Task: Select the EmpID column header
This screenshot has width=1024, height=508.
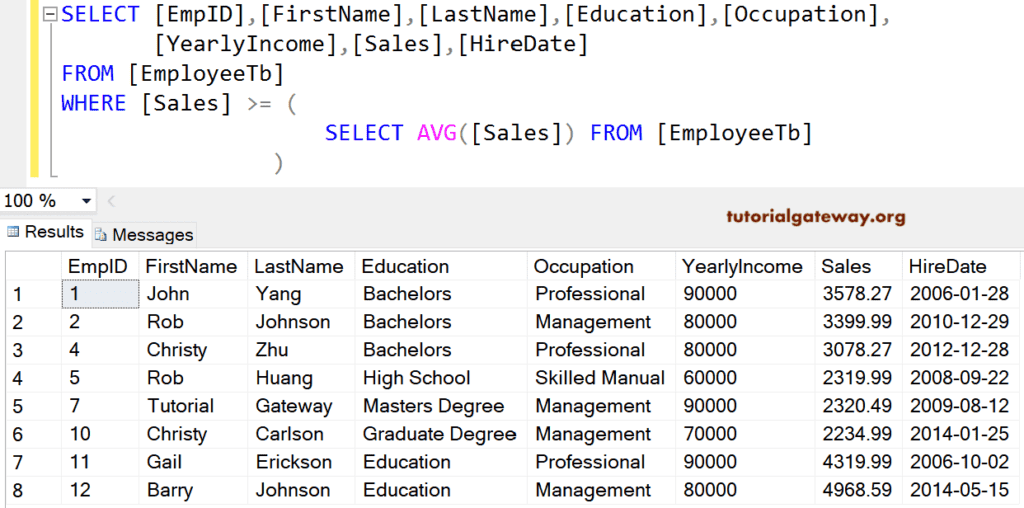Action: [x=98, y=266]
